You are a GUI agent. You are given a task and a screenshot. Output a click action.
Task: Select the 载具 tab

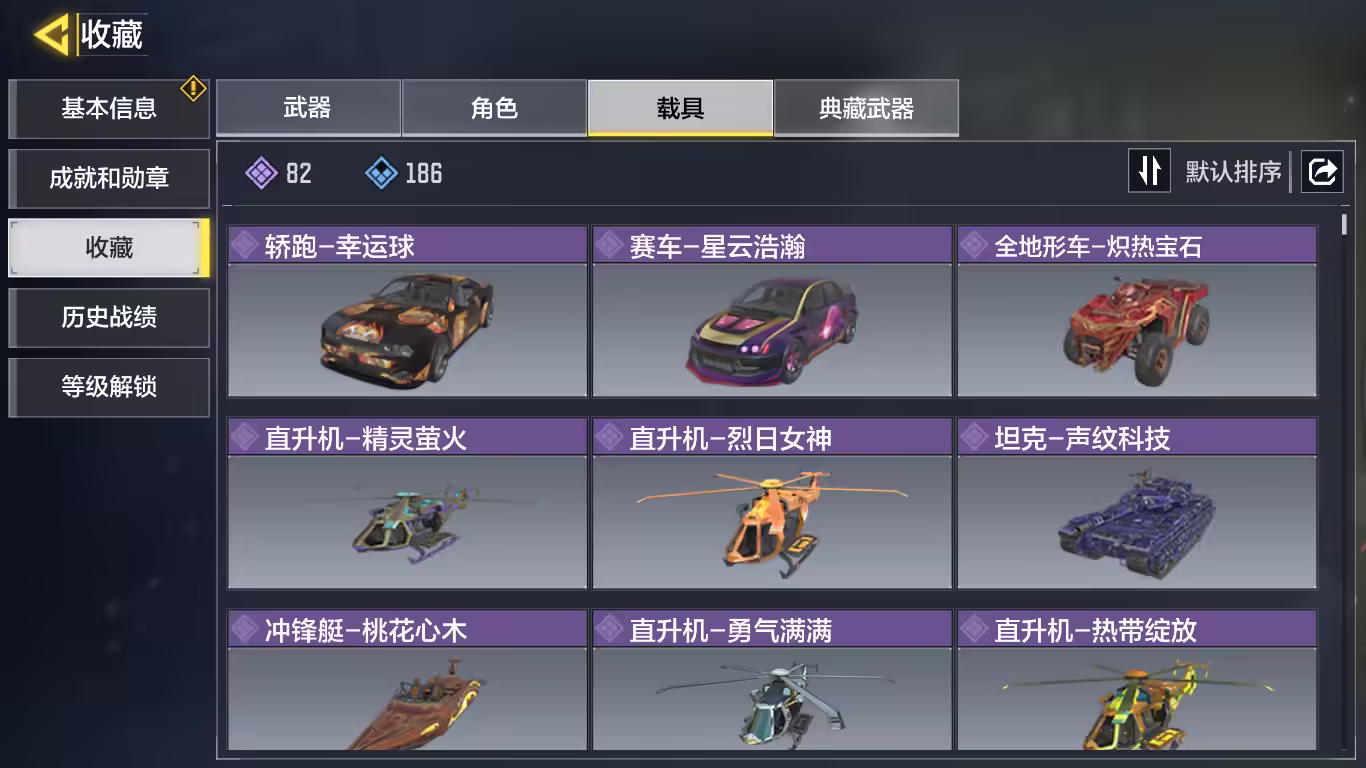680,108
